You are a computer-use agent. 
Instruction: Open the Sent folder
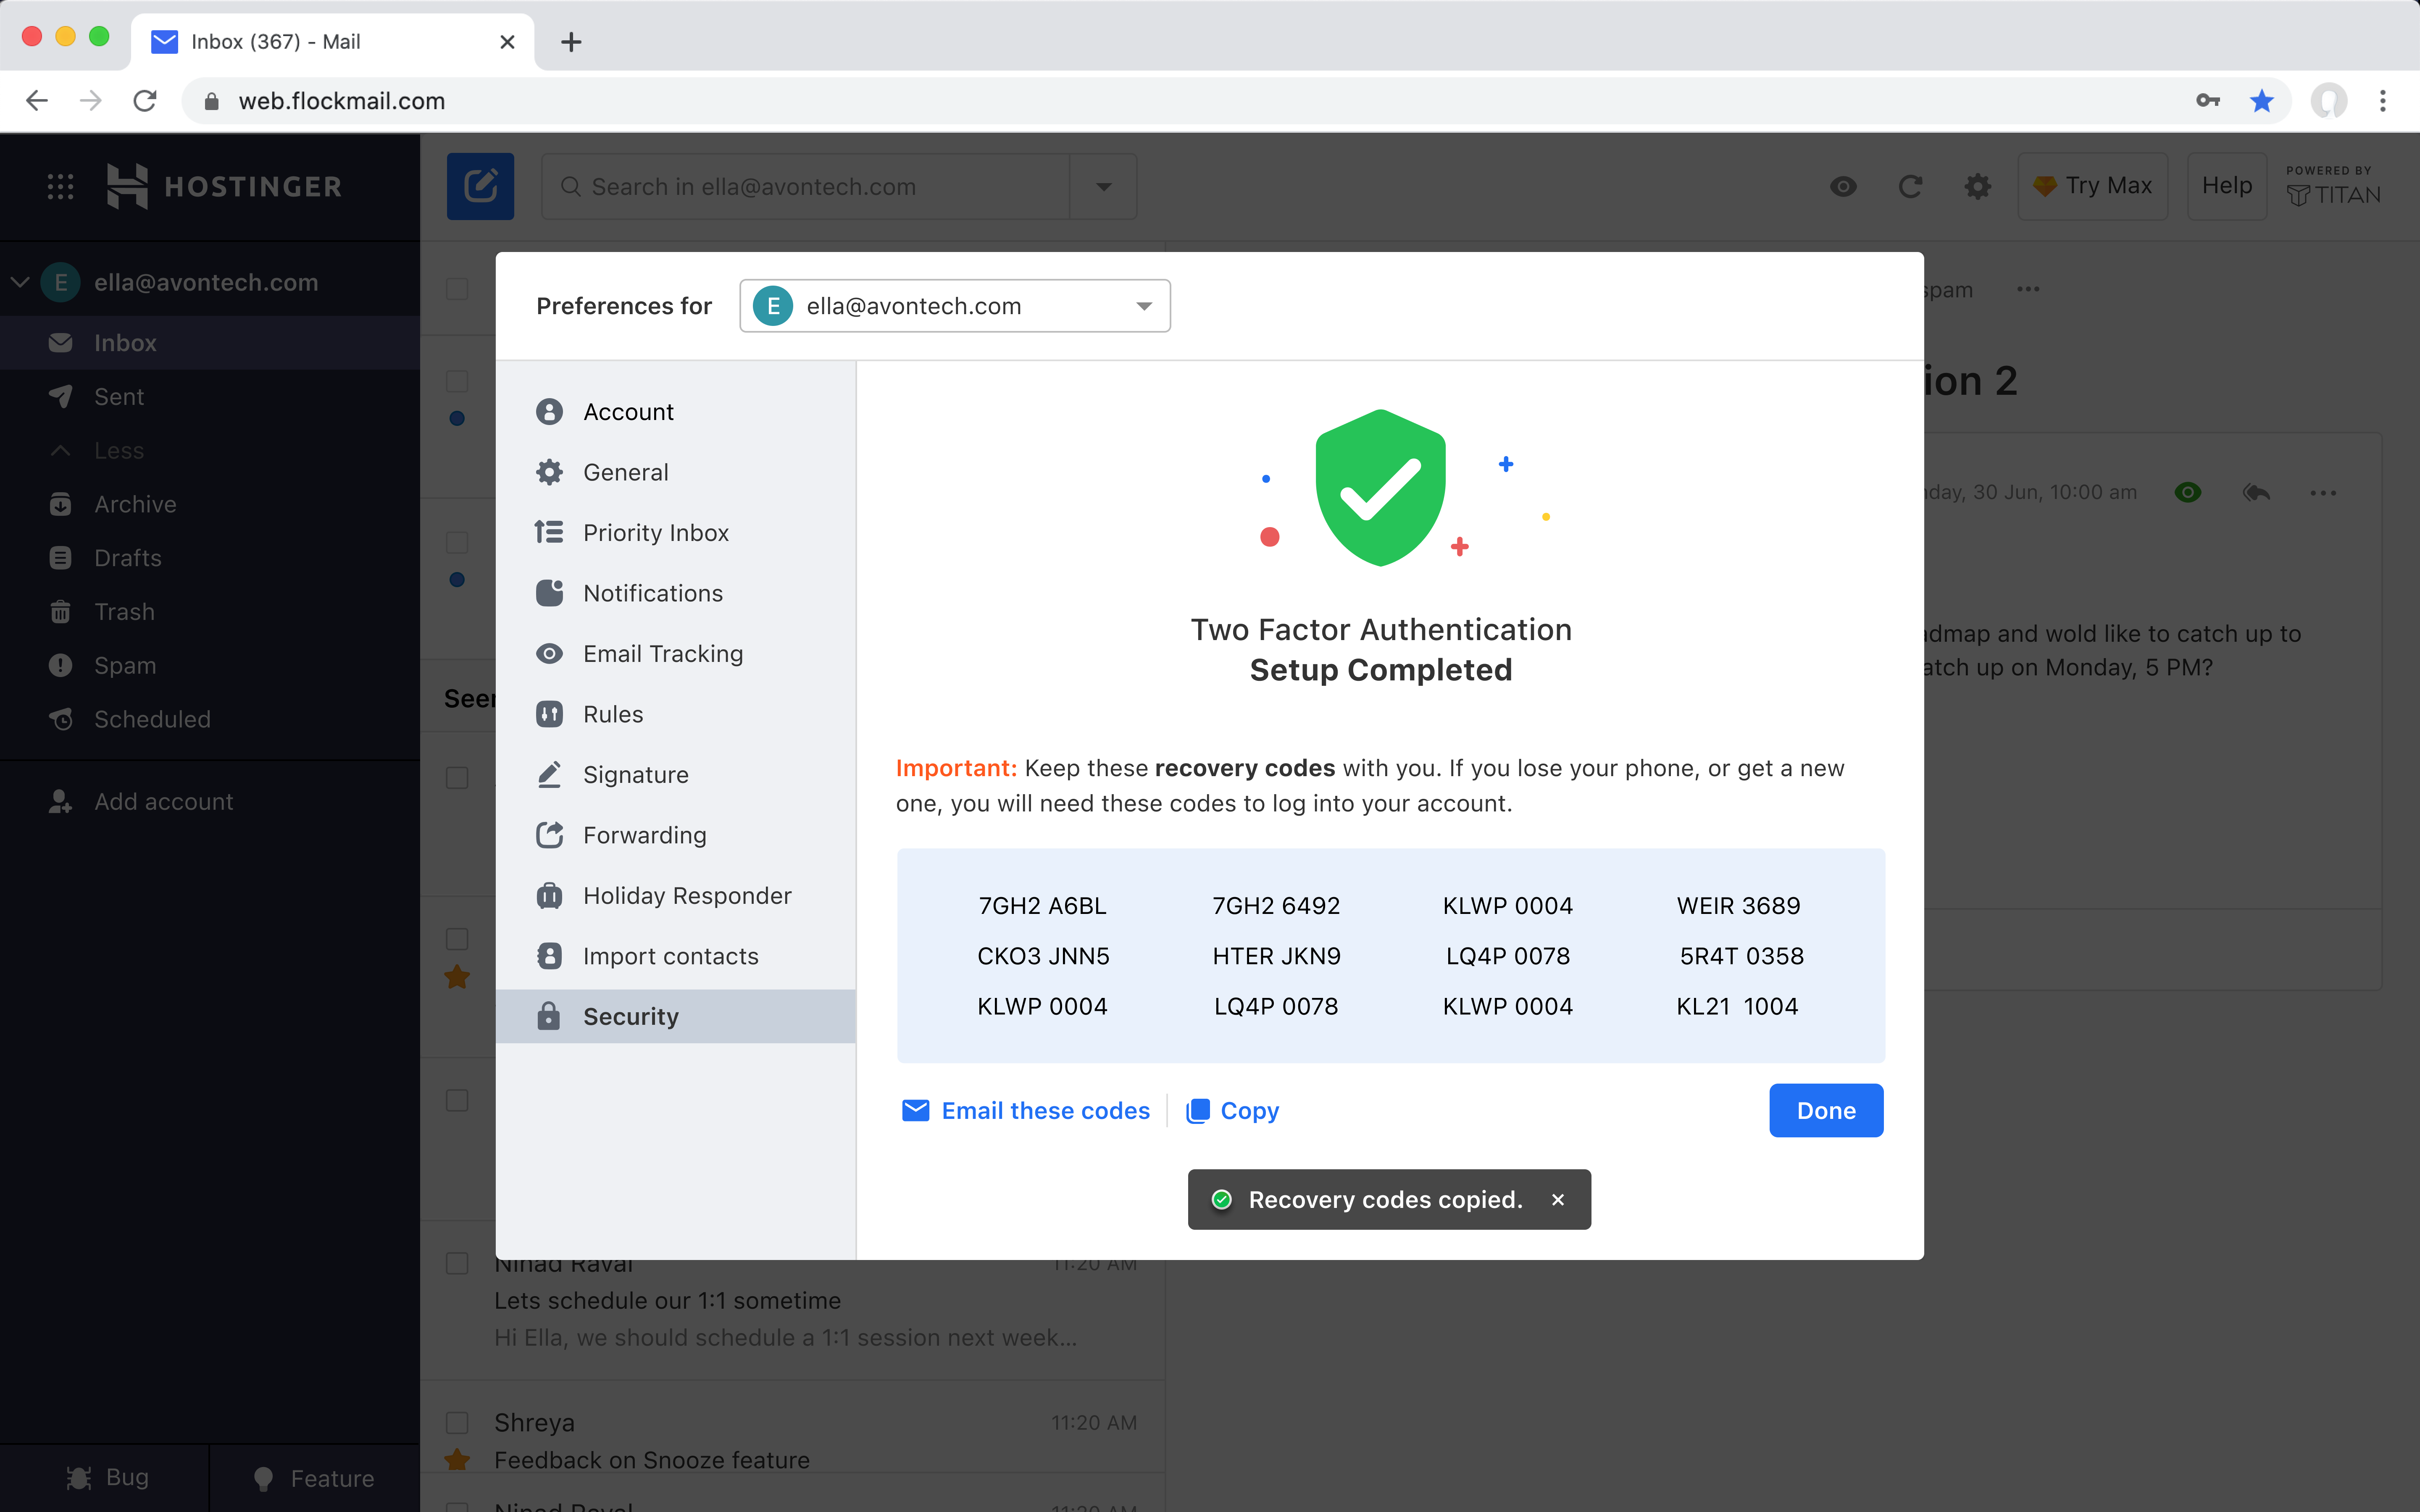pos(210,397)
